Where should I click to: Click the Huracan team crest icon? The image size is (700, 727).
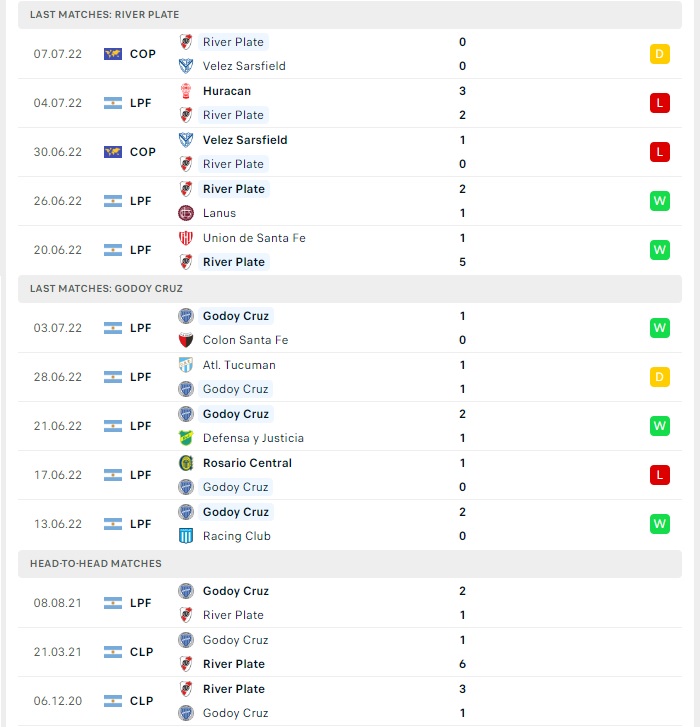coord(186,91)
